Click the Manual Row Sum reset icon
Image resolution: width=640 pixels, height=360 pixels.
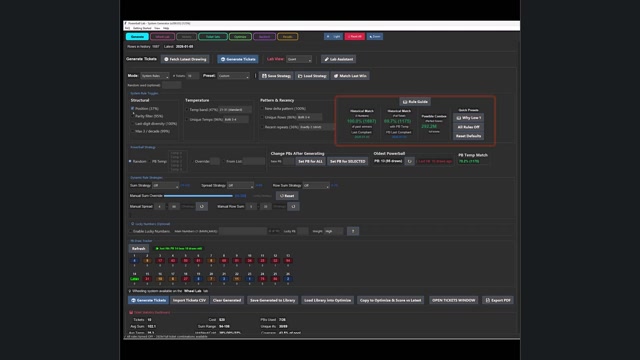293,207
